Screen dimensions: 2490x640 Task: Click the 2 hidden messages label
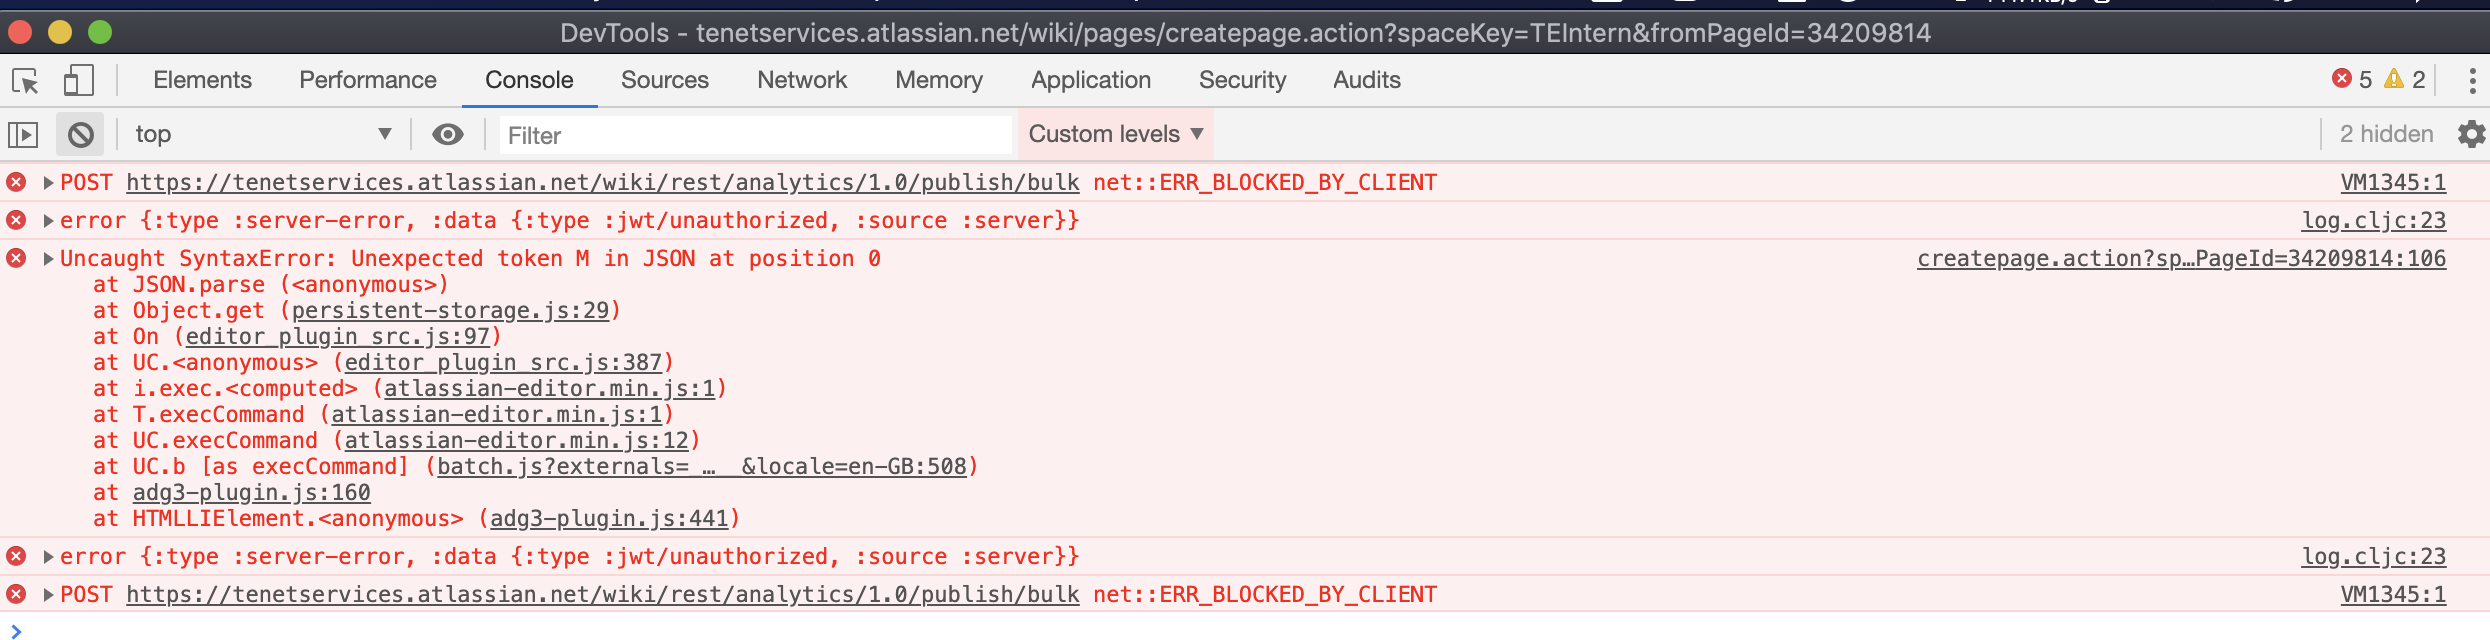tap(2386, 134)
